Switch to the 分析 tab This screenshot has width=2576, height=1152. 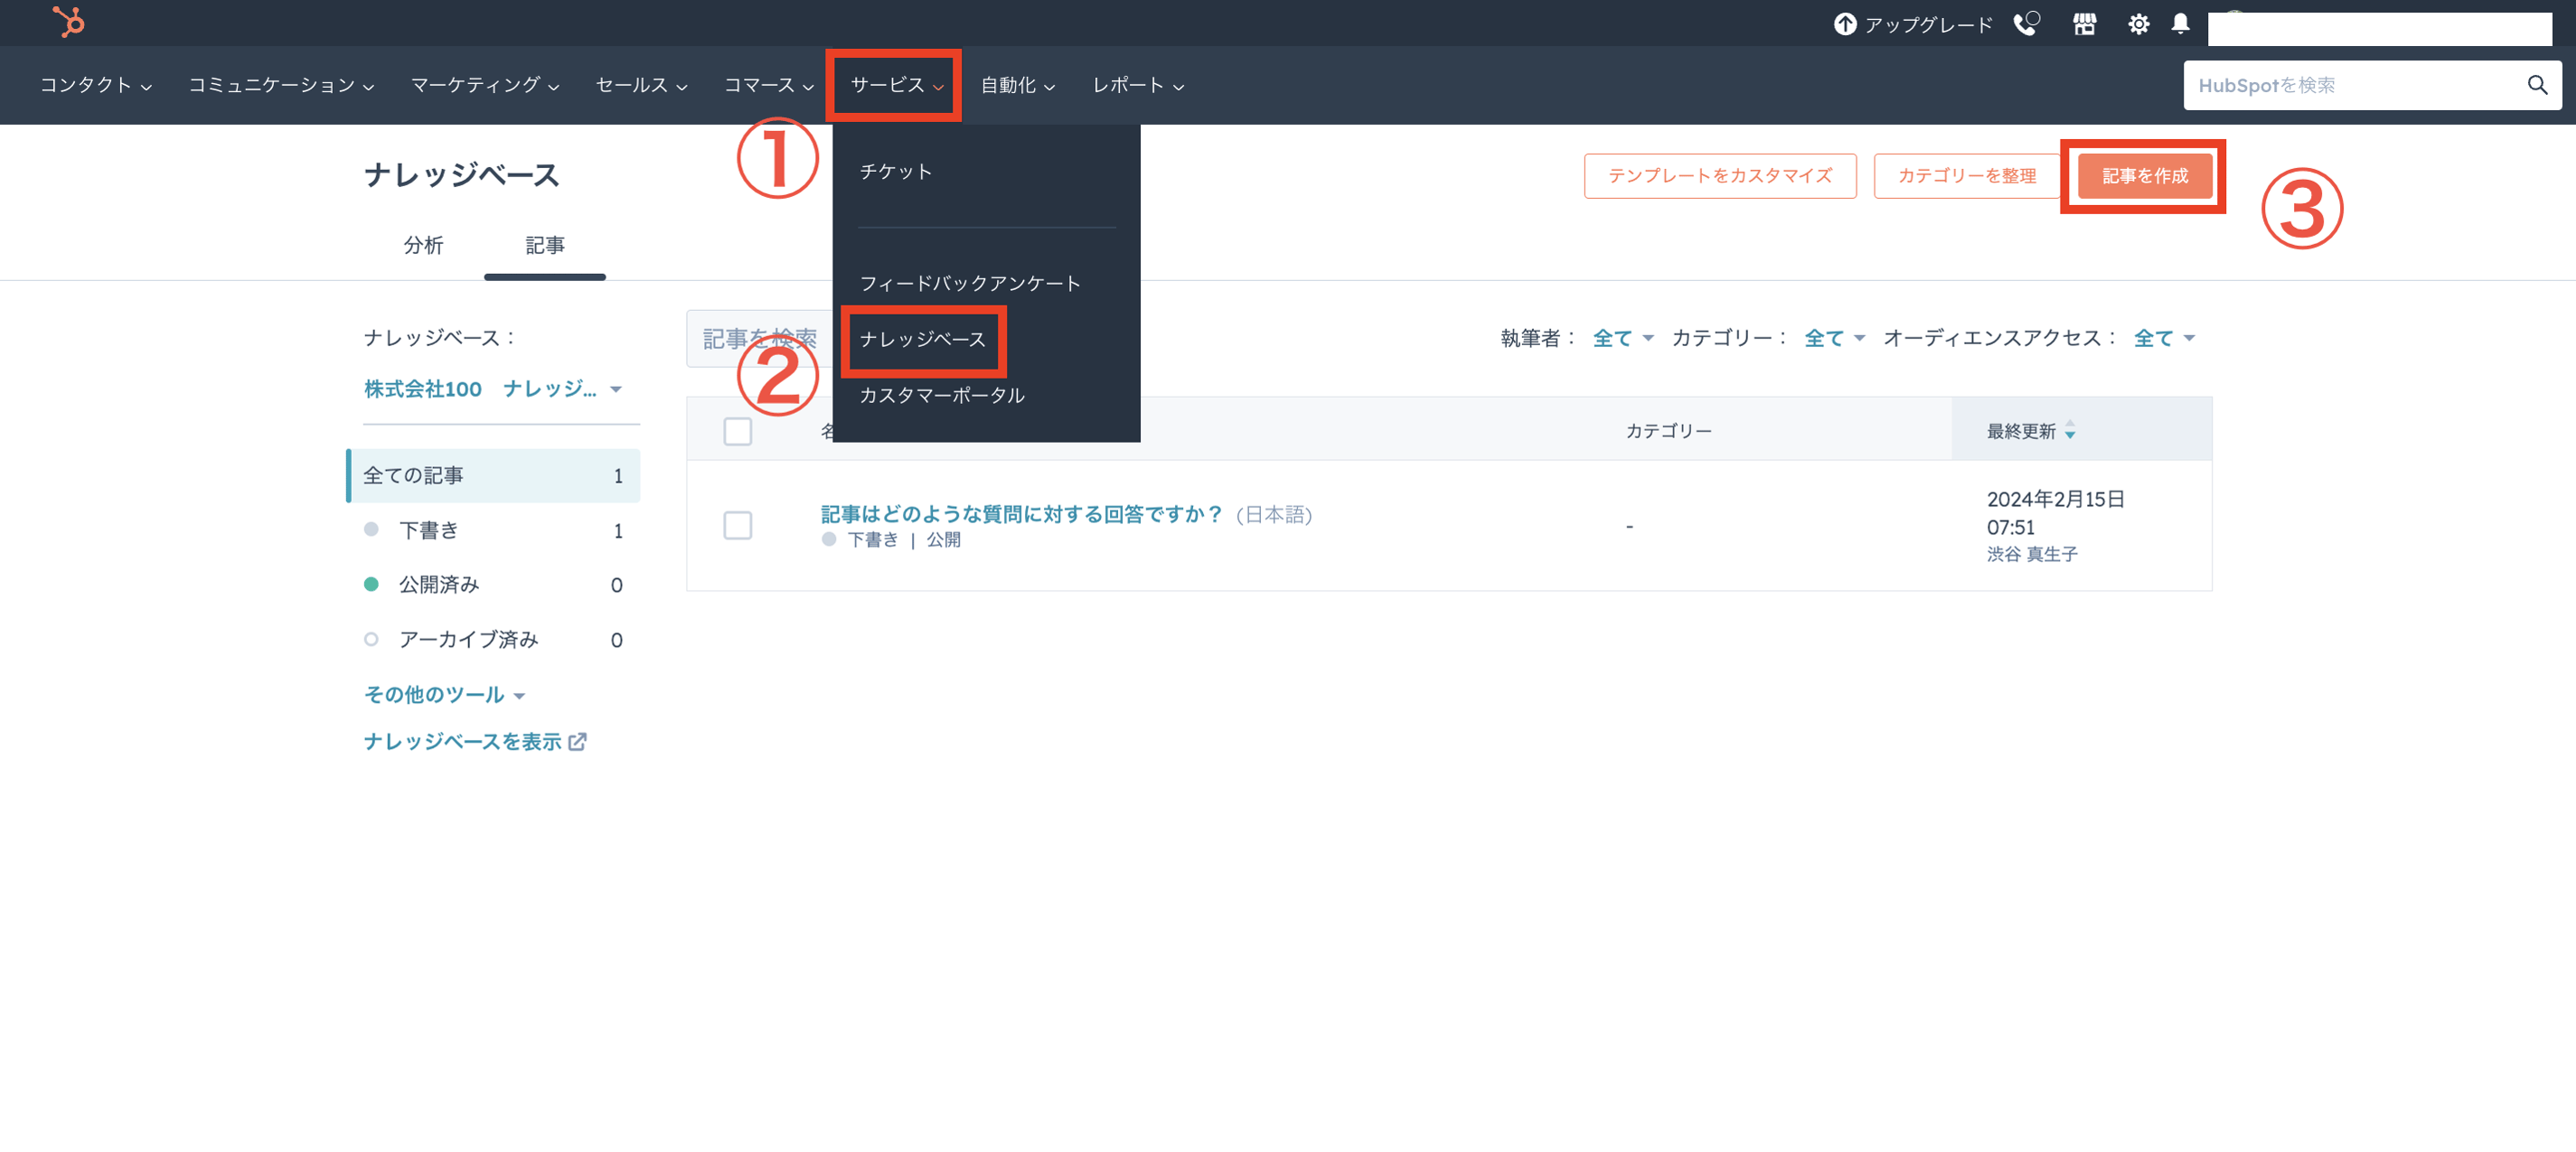coord(424,245)
